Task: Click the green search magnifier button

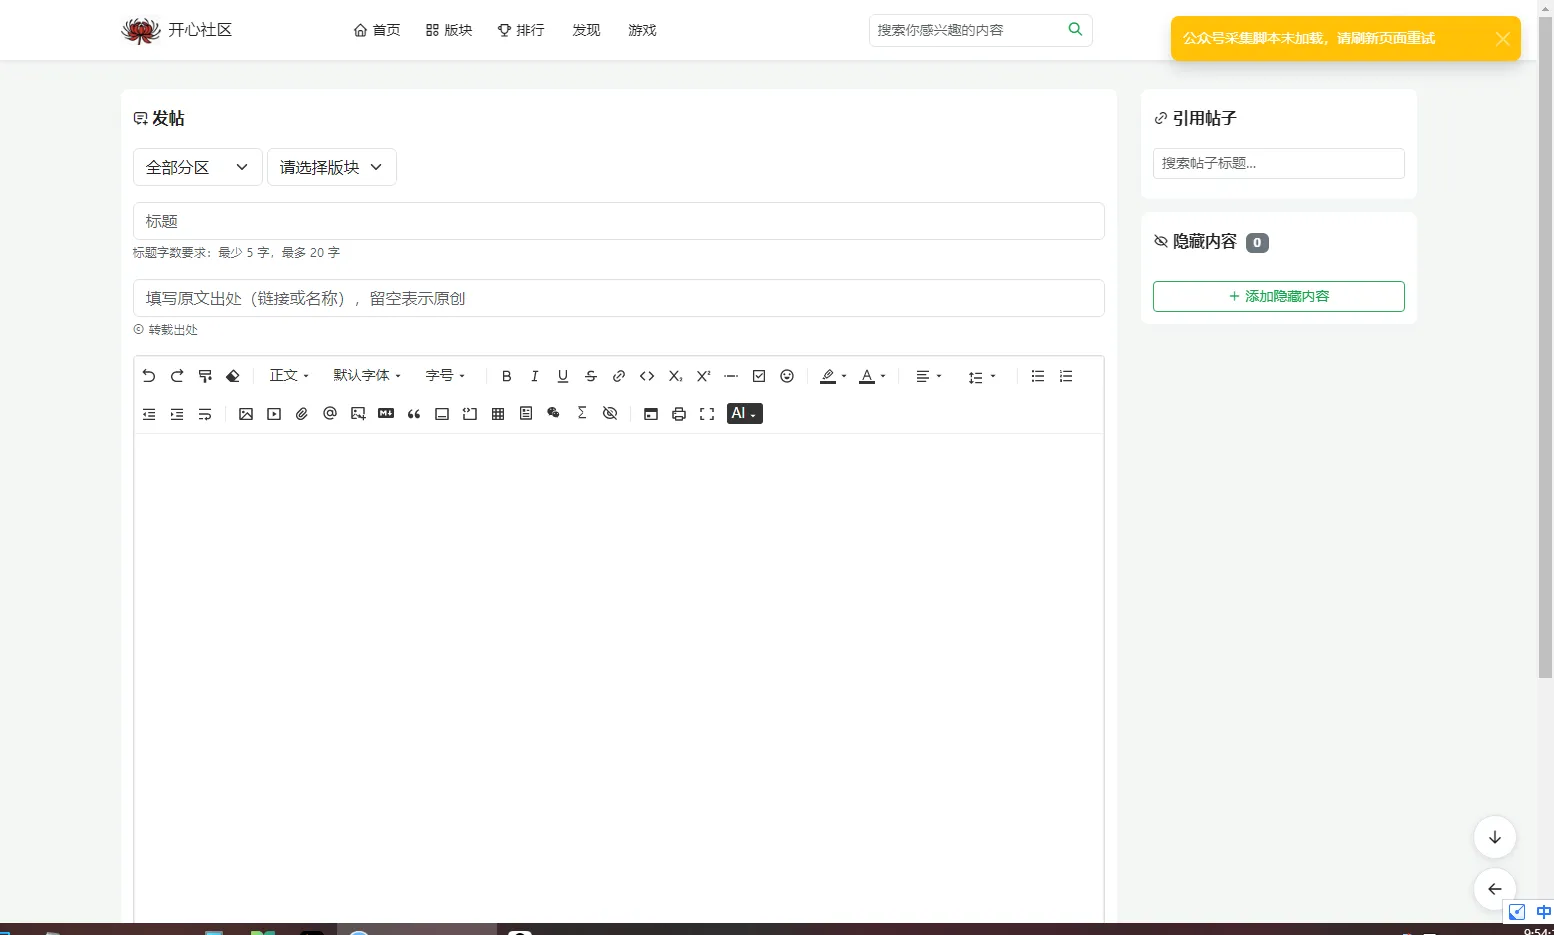Action: [1075, 29]
